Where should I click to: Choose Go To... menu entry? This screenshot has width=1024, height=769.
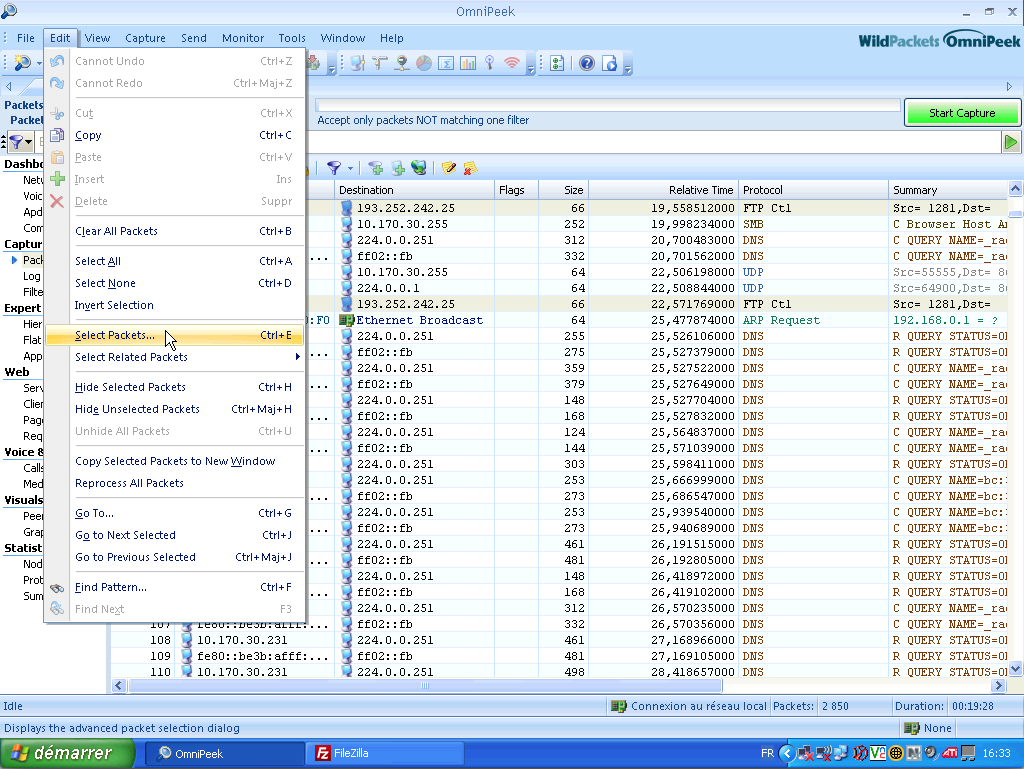175,513
